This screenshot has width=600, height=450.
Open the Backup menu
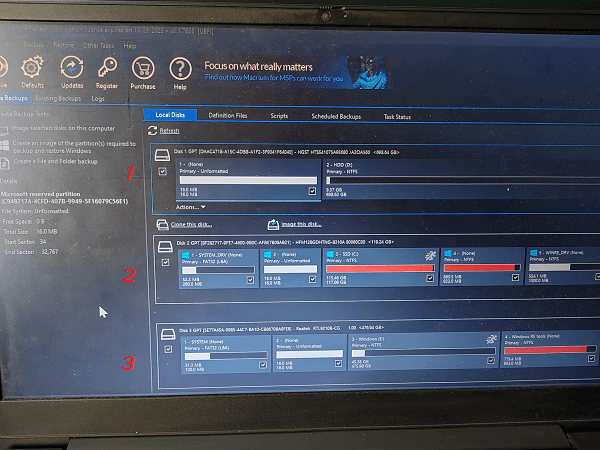34,45
